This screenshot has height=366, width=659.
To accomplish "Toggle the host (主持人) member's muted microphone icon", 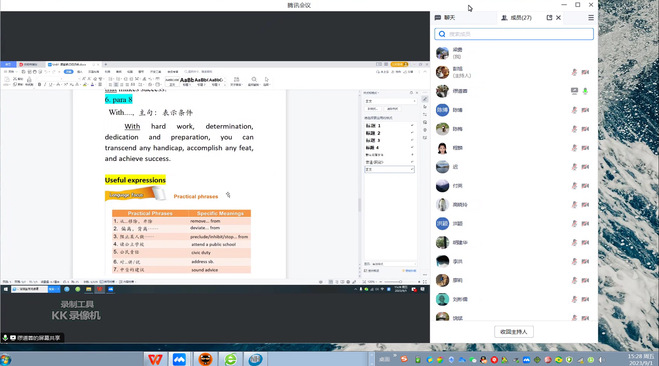I will click(x=574, y=72).
